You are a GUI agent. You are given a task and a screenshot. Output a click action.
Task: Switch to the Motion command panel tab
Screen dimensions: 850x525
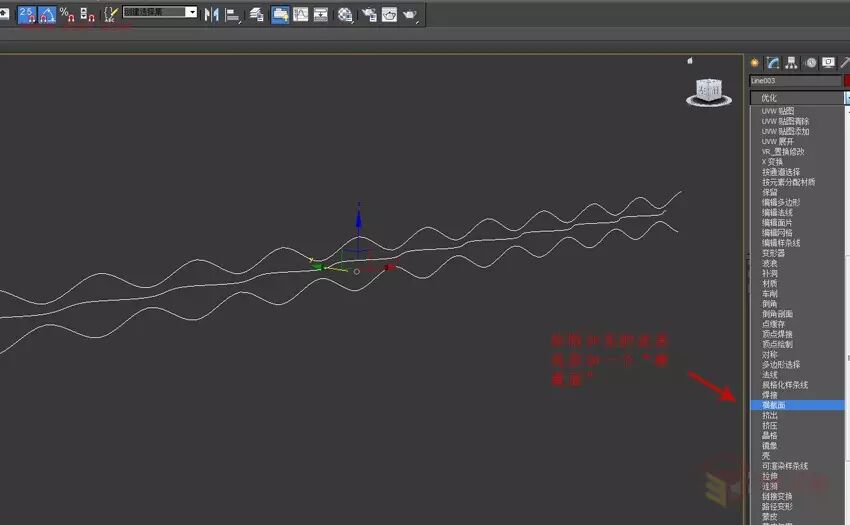pos(810,63)
